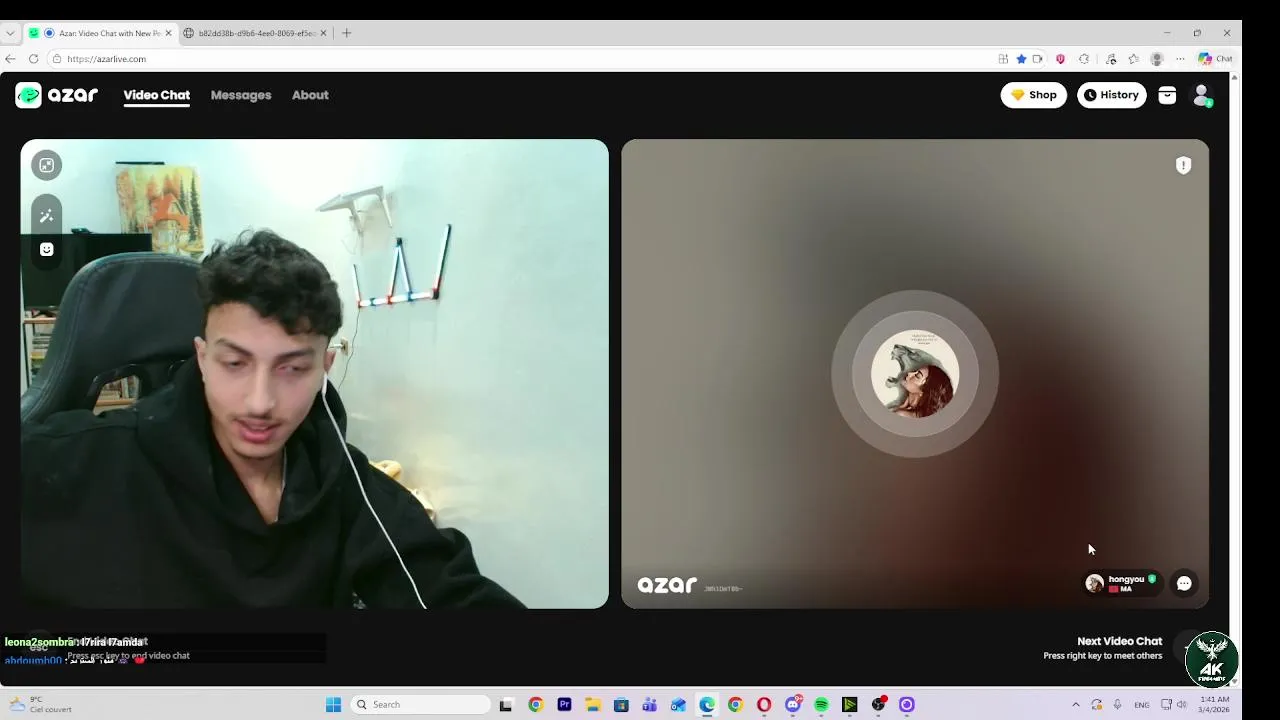1280x720 pixels.
Task: Open the gem Shop button
Action: (x=1034, y=95)
